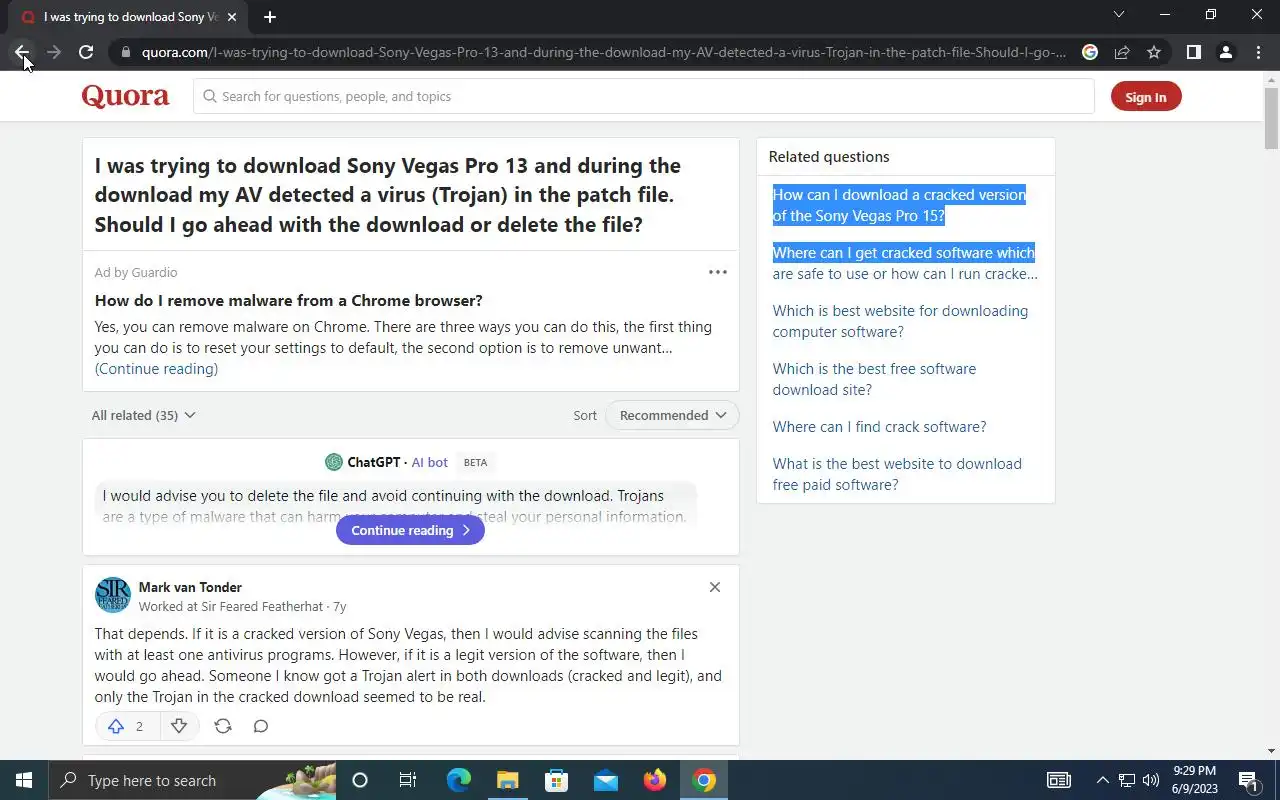
Task: Expand the All related (35) filter
Action: pos(143,415)
